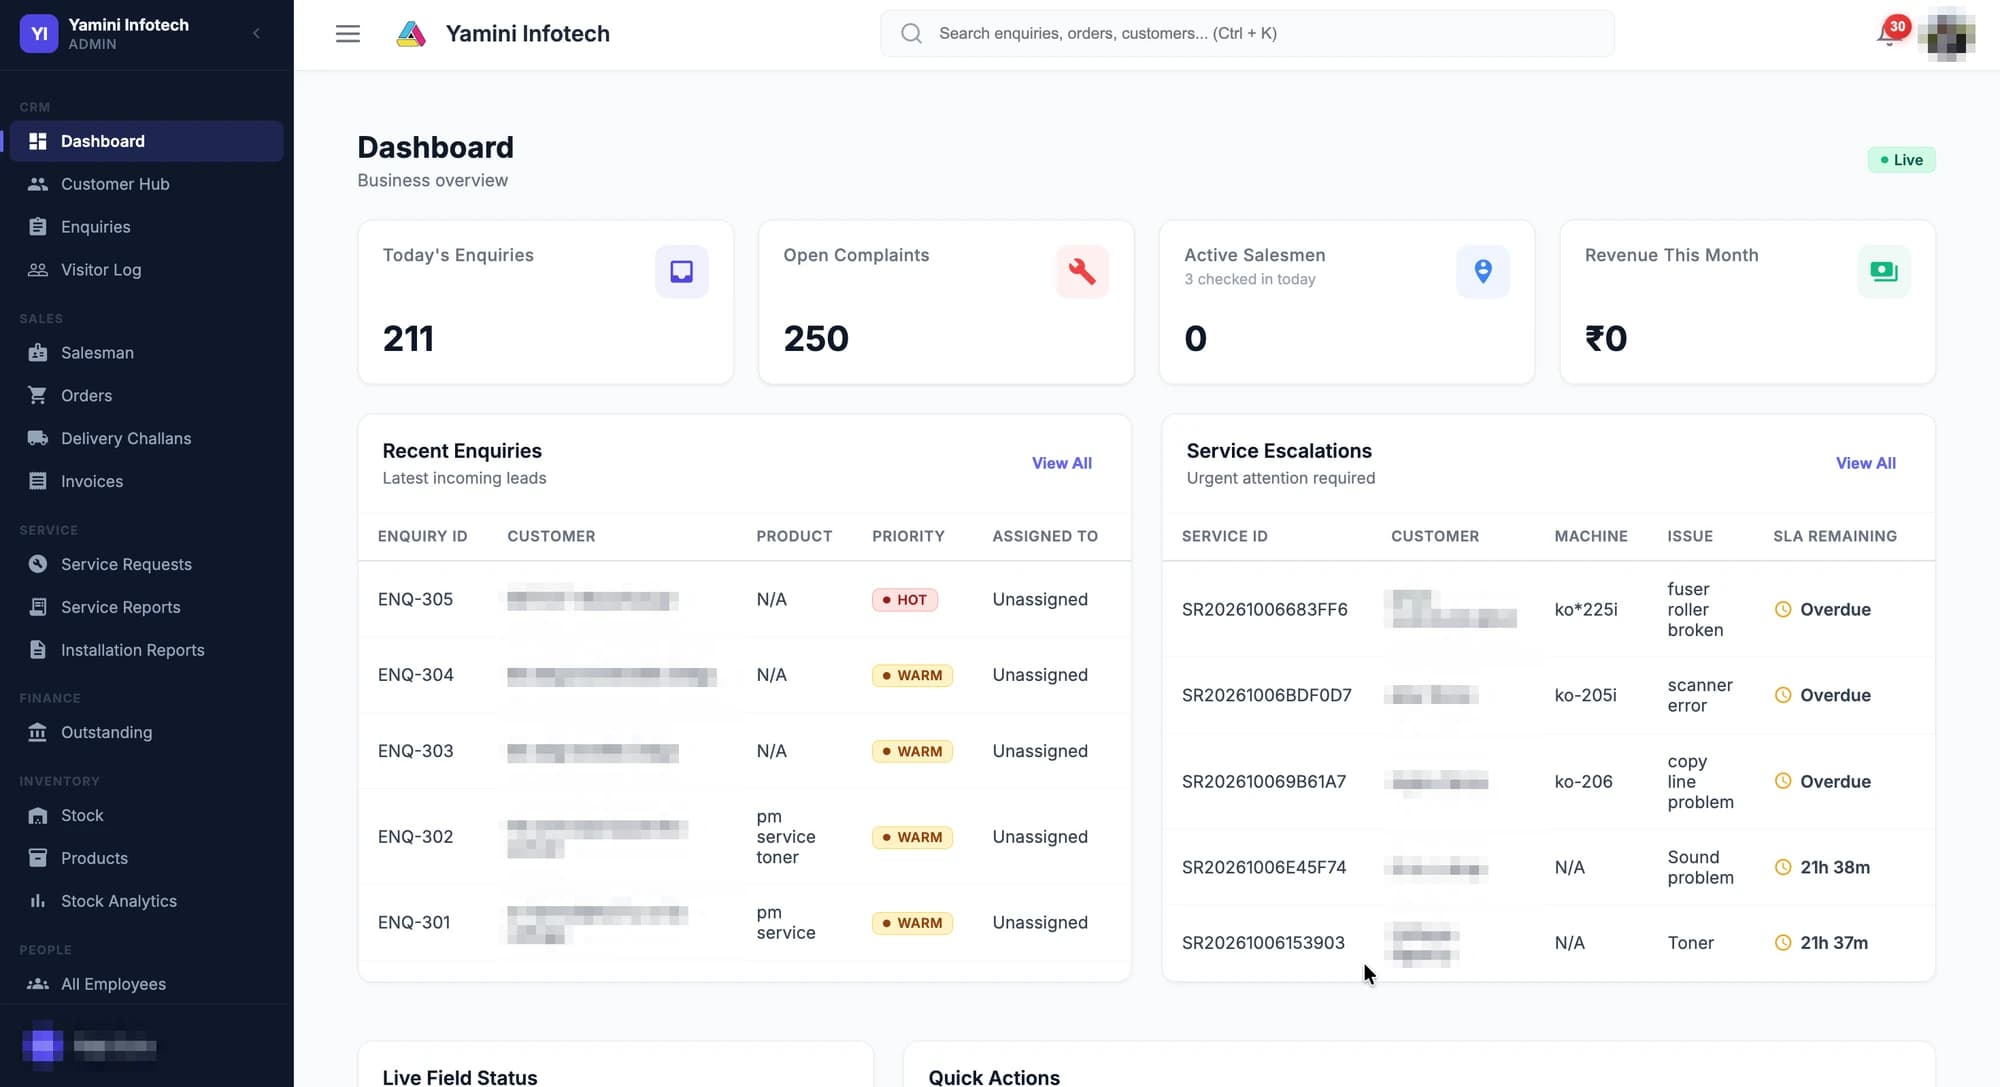
Task: Navigate to Service Requests
Action: click(146, 564)
